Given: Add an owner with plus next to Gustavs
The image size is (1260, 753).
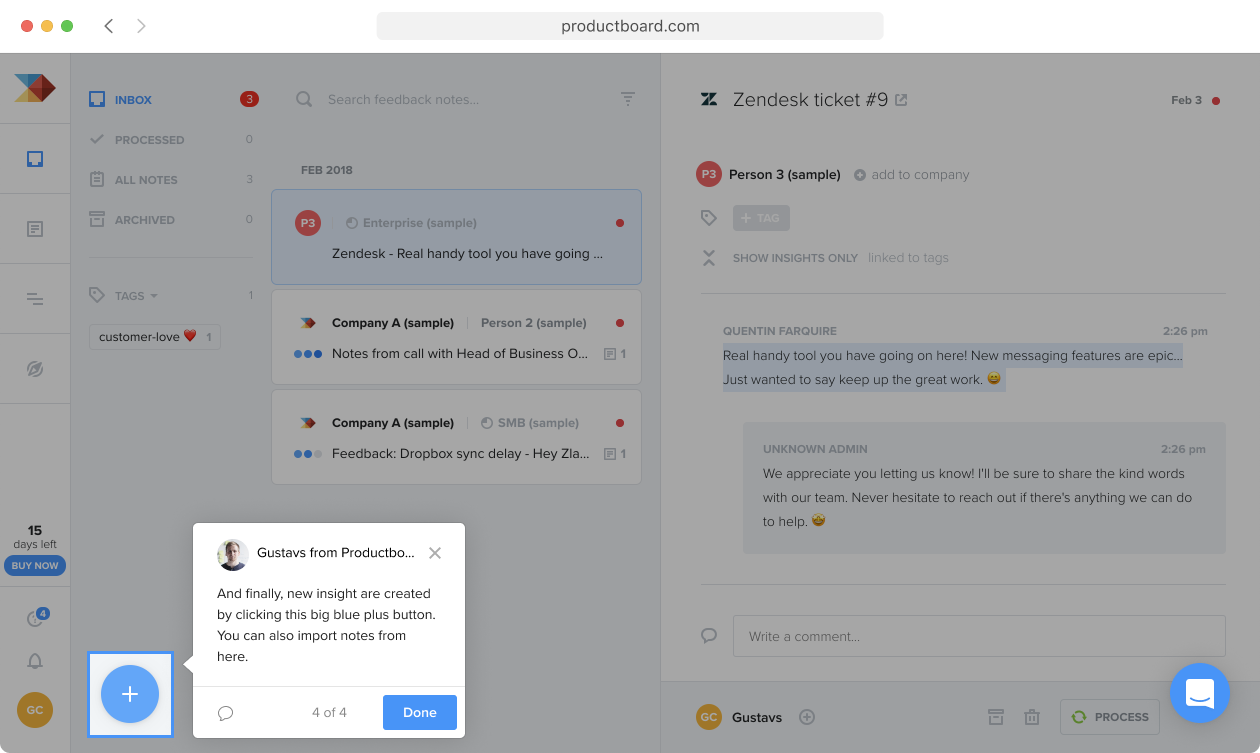Looking at the screenshot, I should [x=807, y=717].
